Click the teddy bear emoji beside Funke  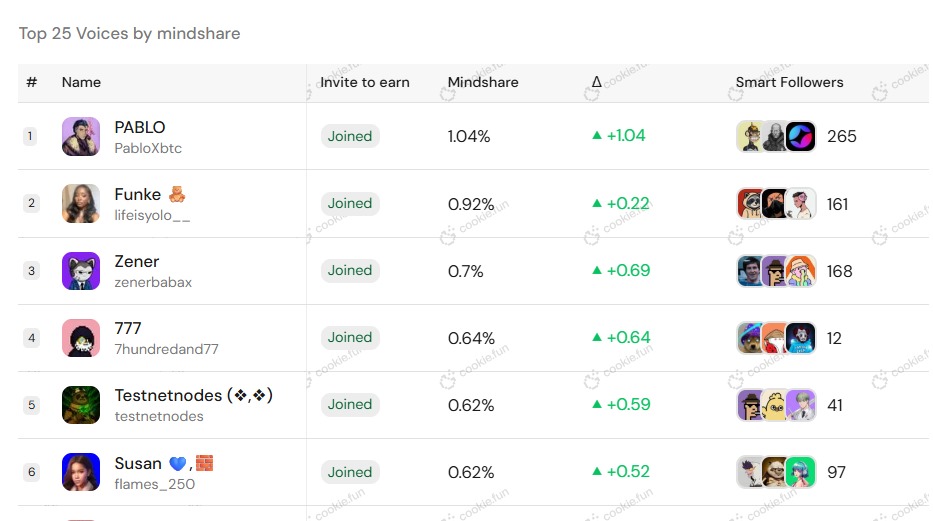[x=177, y=194]
